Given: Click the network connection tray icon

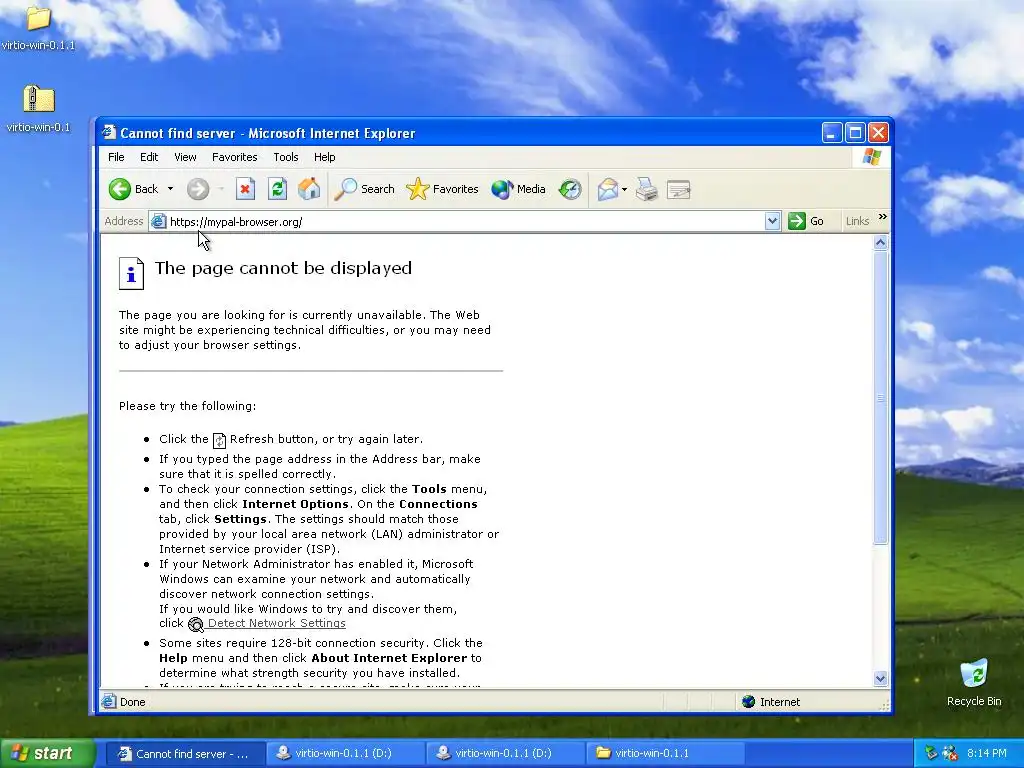Looking at the screenshot, I should [x=950, y=754].
